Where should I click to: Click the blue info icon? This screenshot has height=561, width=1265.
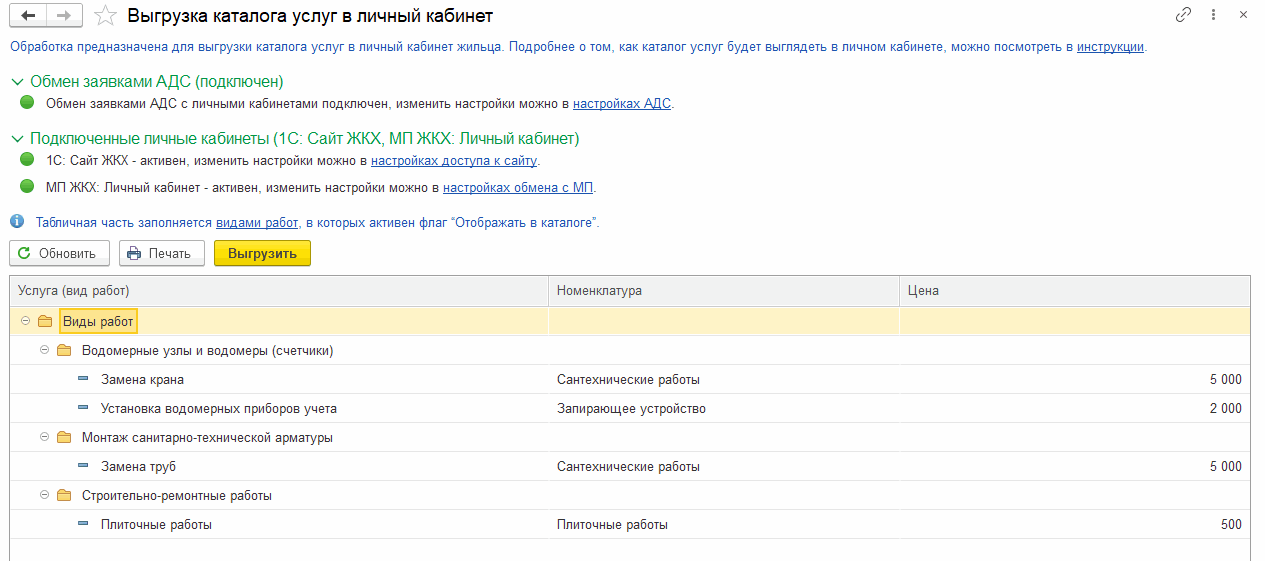coord(17,221)
